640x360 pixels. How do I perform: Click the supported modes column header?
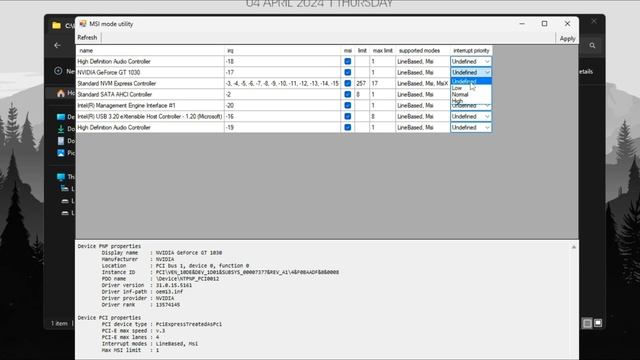tap(422, 51)
